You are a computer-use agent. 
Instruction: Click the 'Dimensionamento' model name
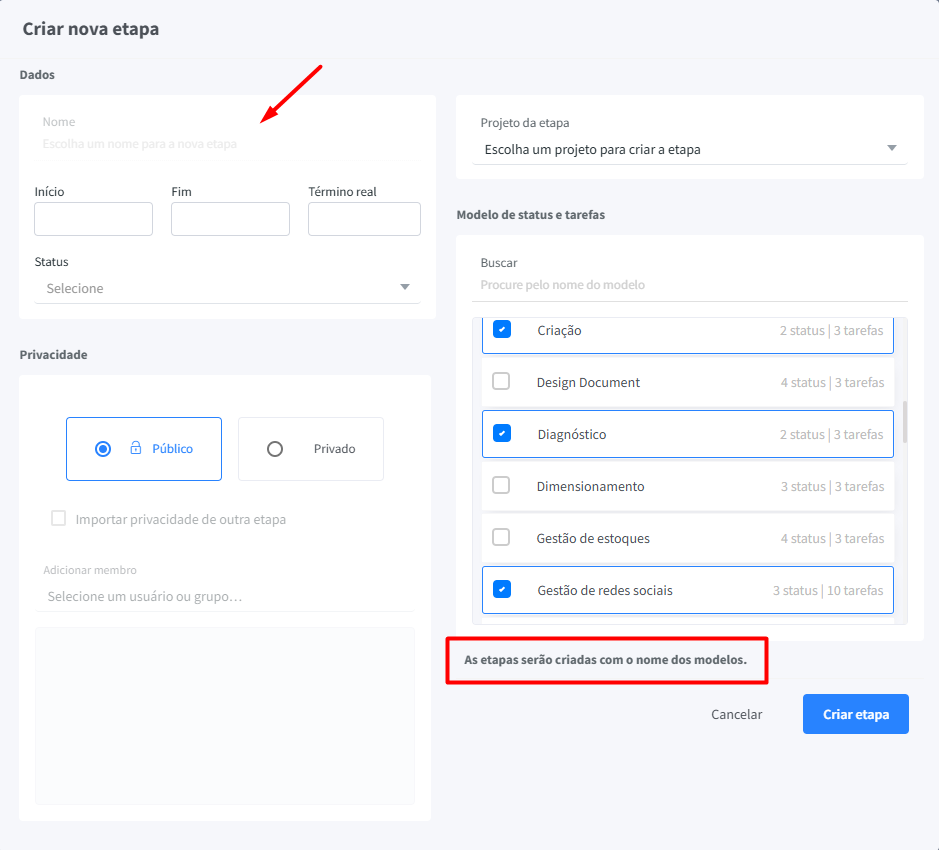pos(590,486)
